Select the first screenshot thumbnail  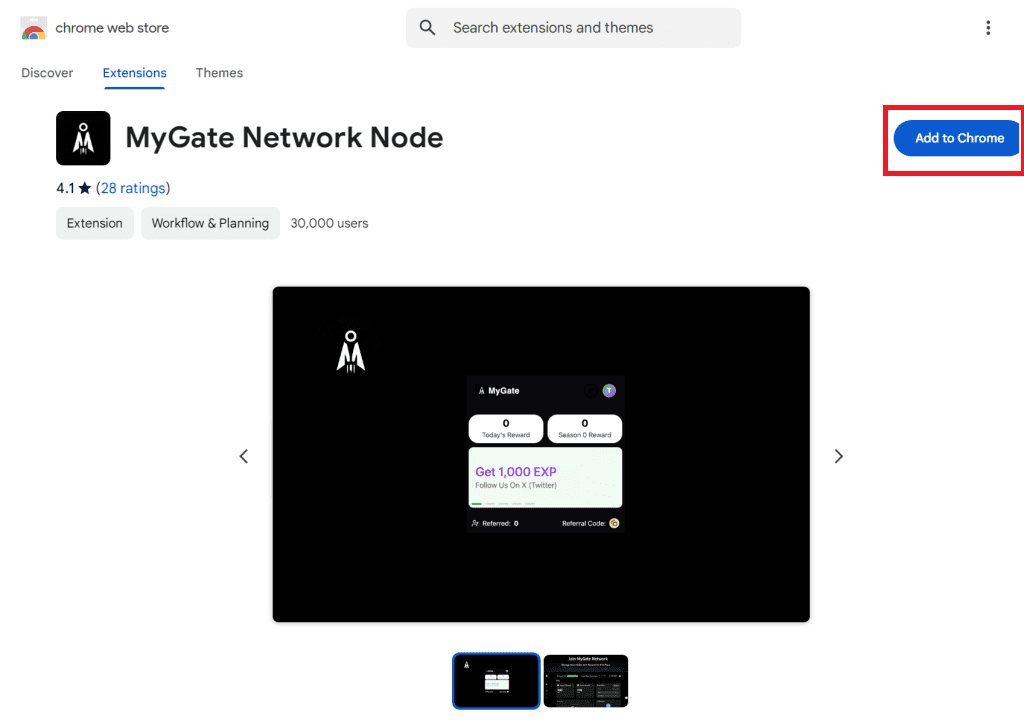[496, 681]
